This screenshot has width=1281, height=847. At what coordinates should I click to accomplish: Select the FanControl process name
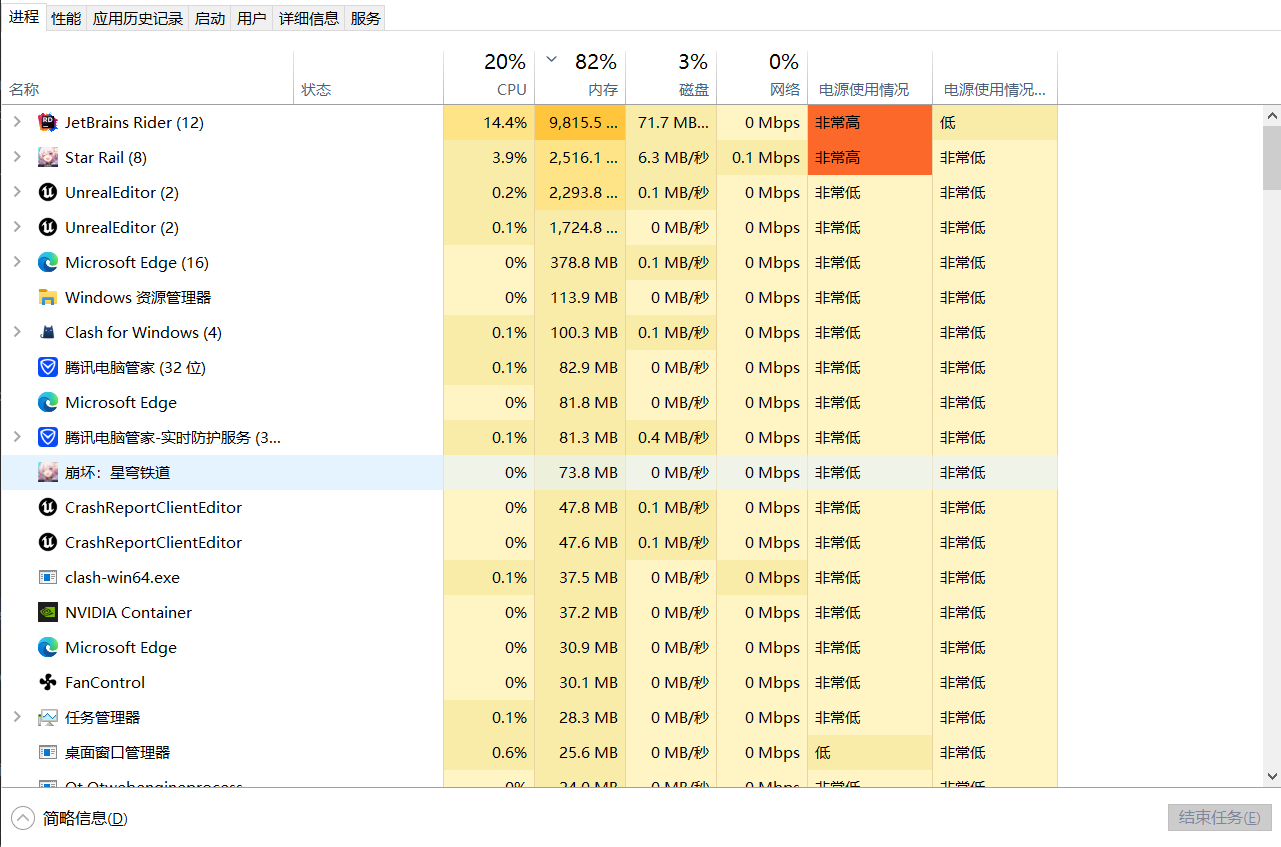105,682
